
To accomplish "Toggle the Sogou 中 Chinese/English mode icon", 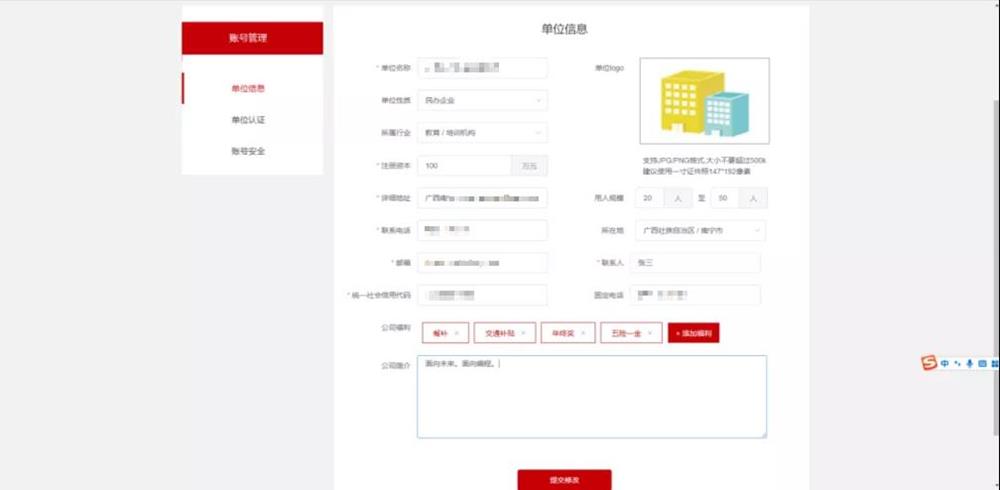I will (945, 363).
